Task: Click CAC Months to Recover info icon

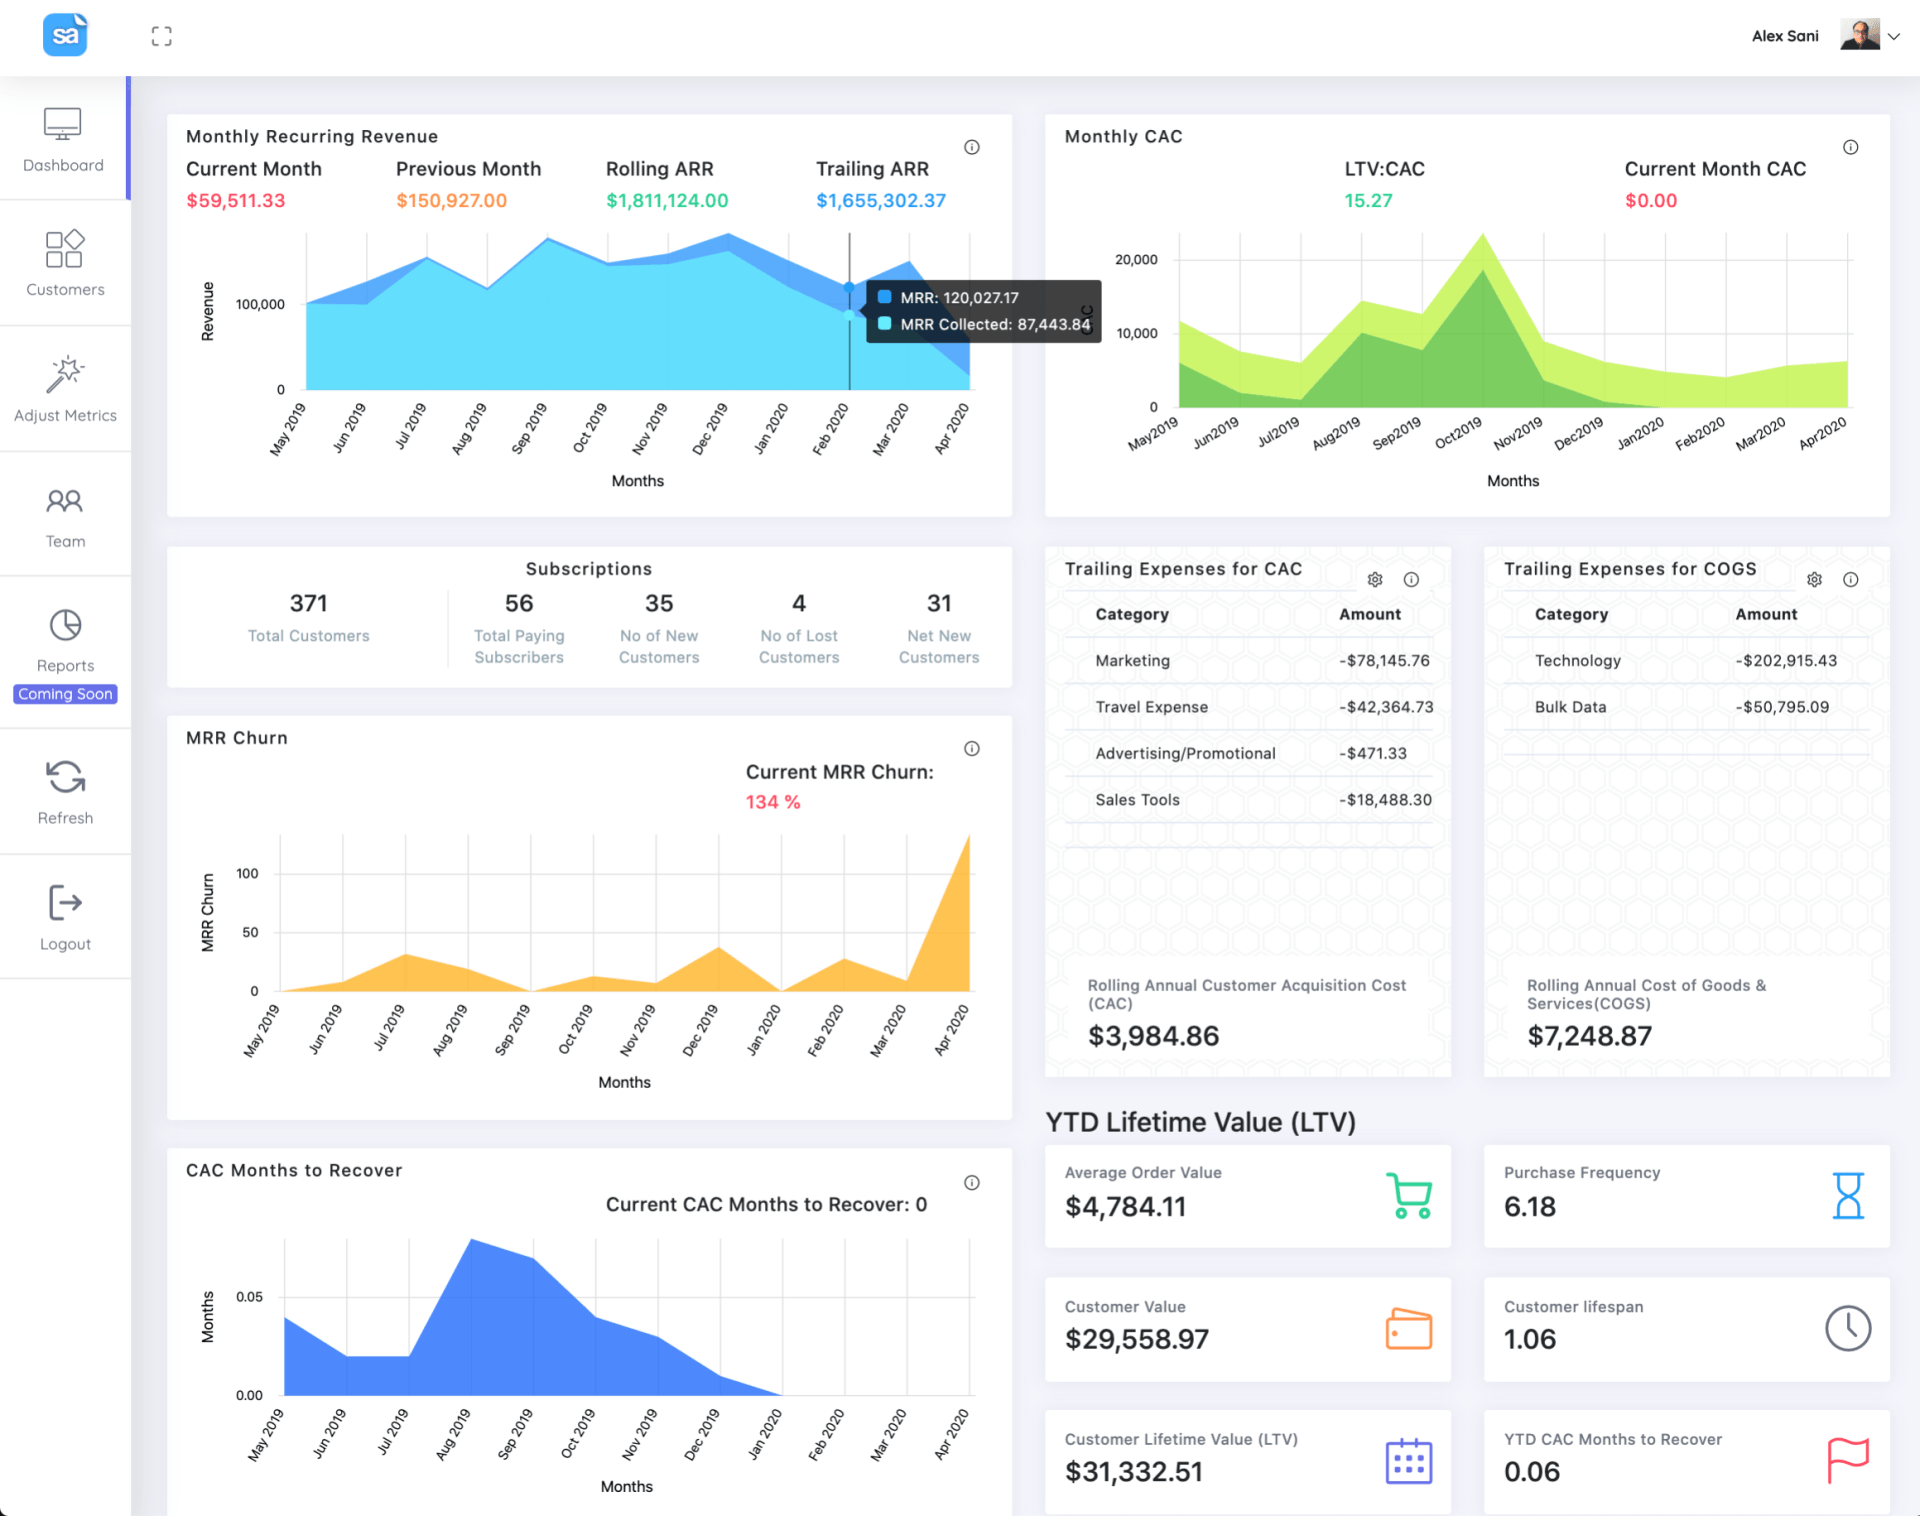Action: 971,1183
